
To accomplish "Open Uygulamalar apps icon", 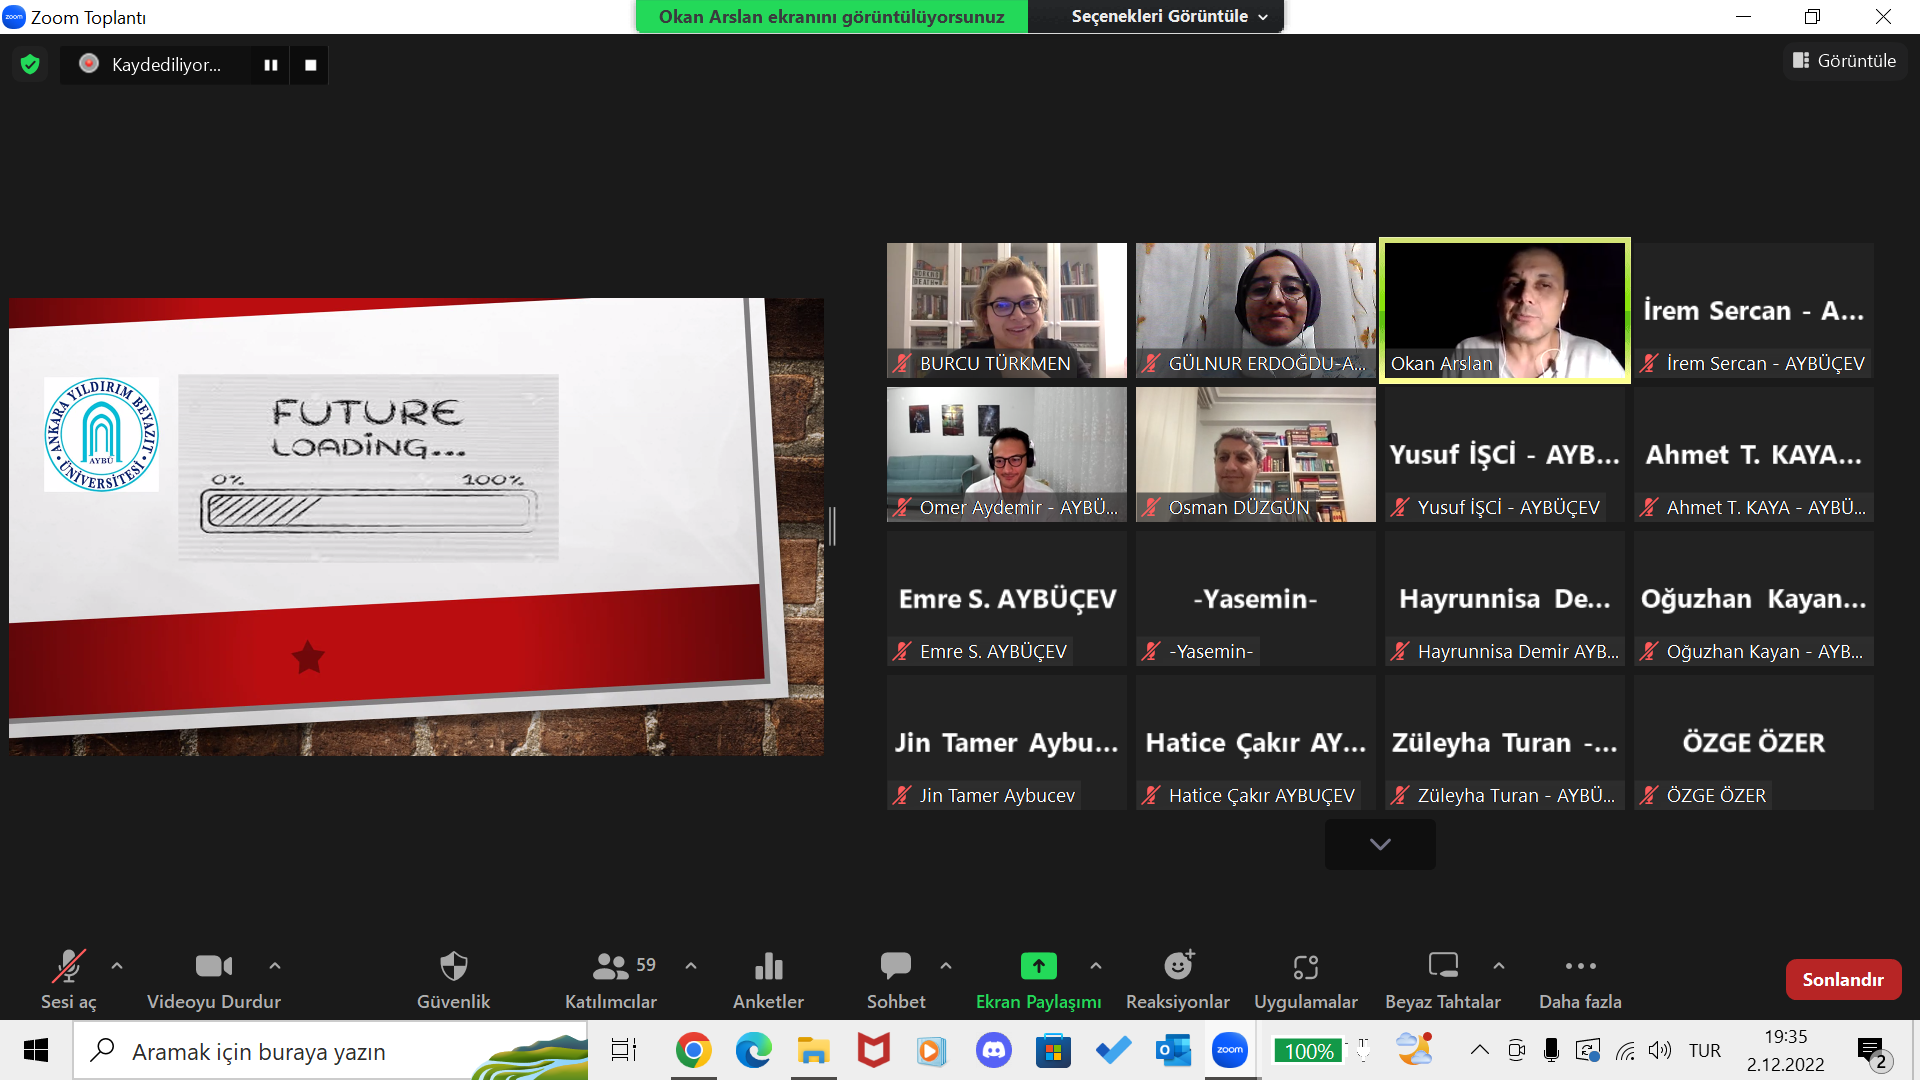I will click(x=1305, y=967).
